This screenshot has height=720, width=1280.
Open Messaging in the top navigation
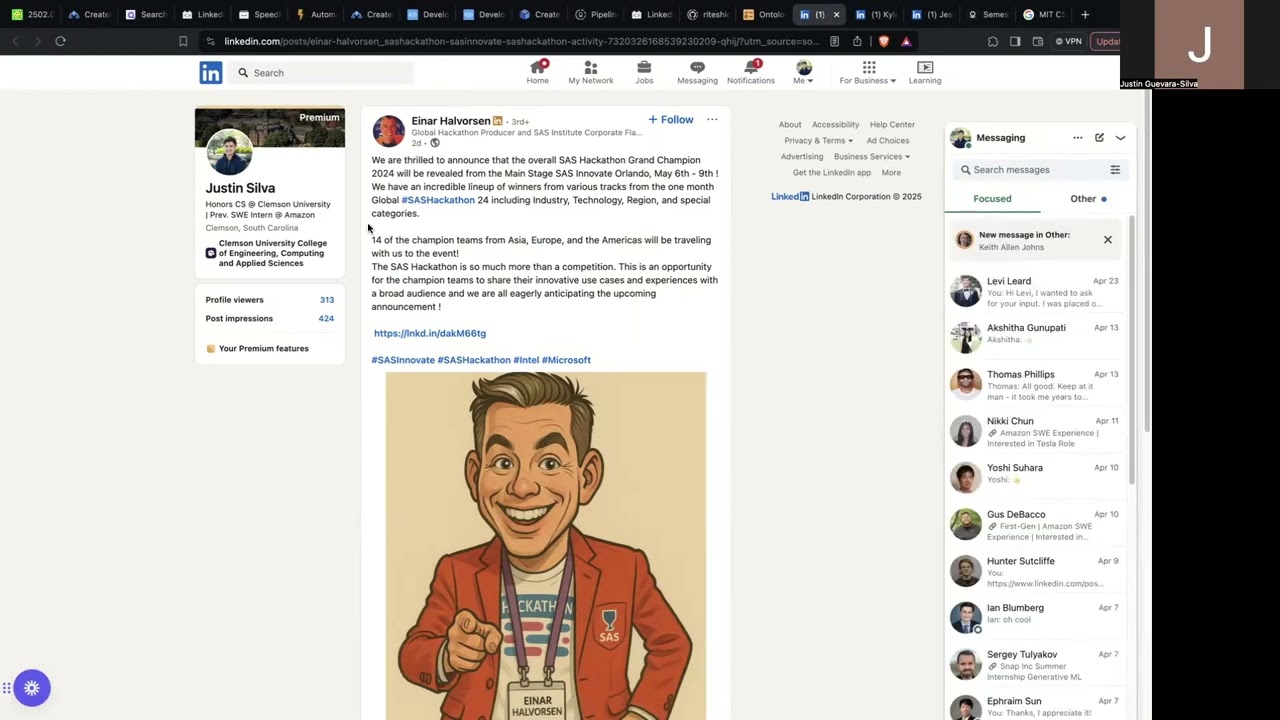pyautogui.click(x=697, y=72)
